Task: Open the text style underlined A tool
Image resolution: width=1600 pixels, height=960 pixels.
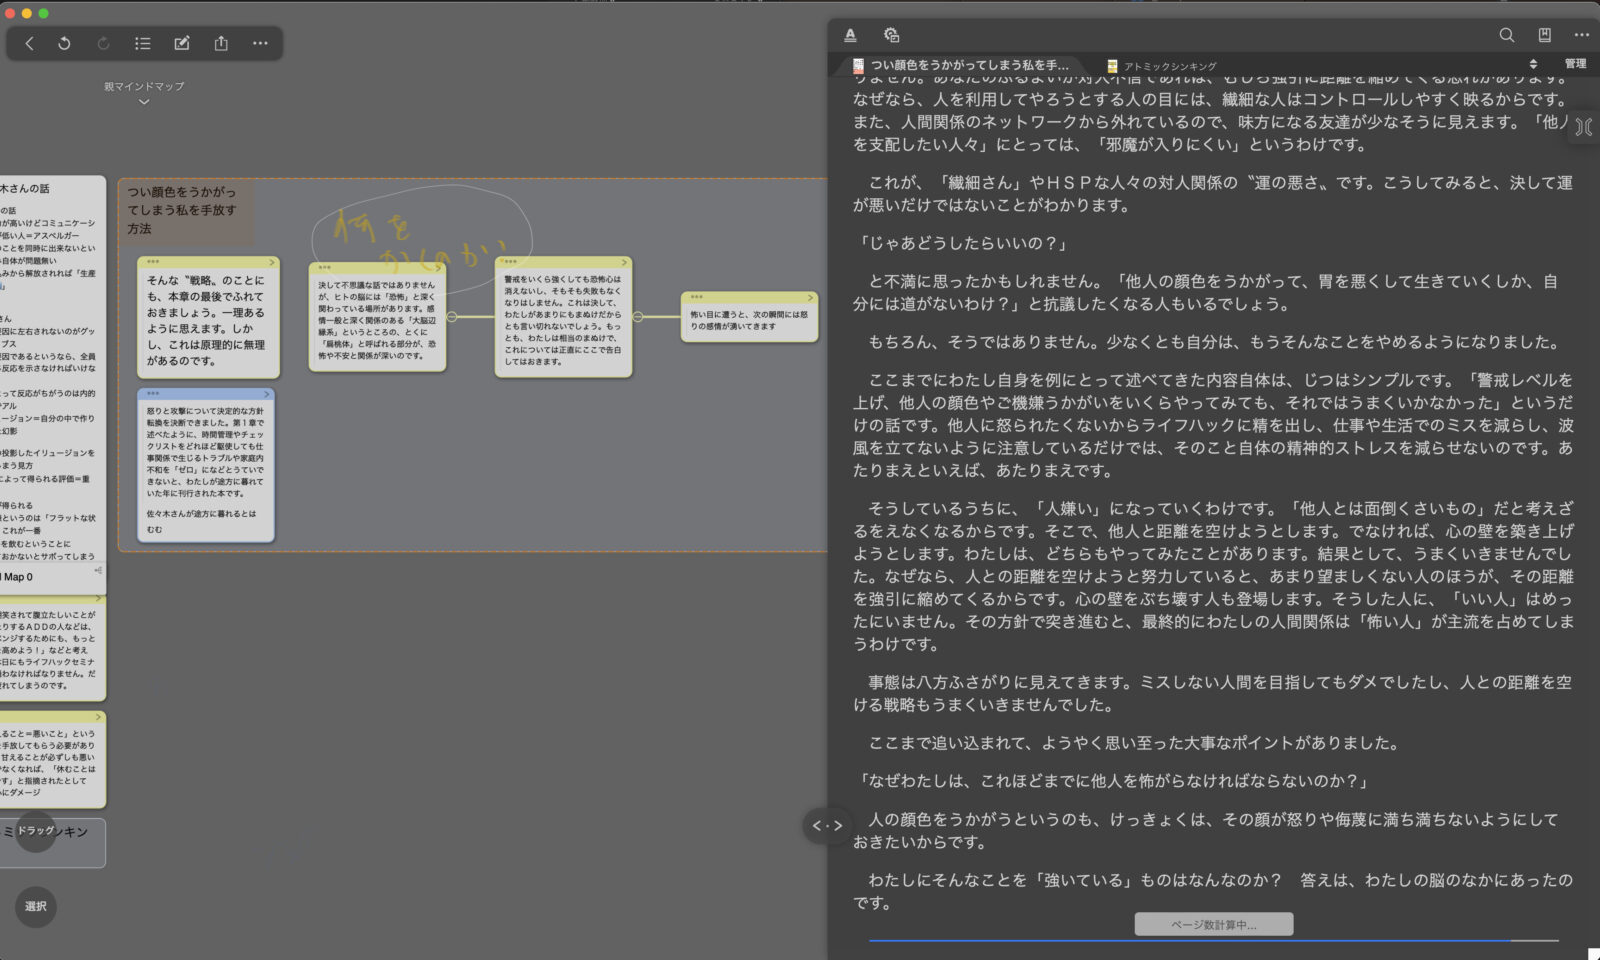Action: tap(850, 35)
